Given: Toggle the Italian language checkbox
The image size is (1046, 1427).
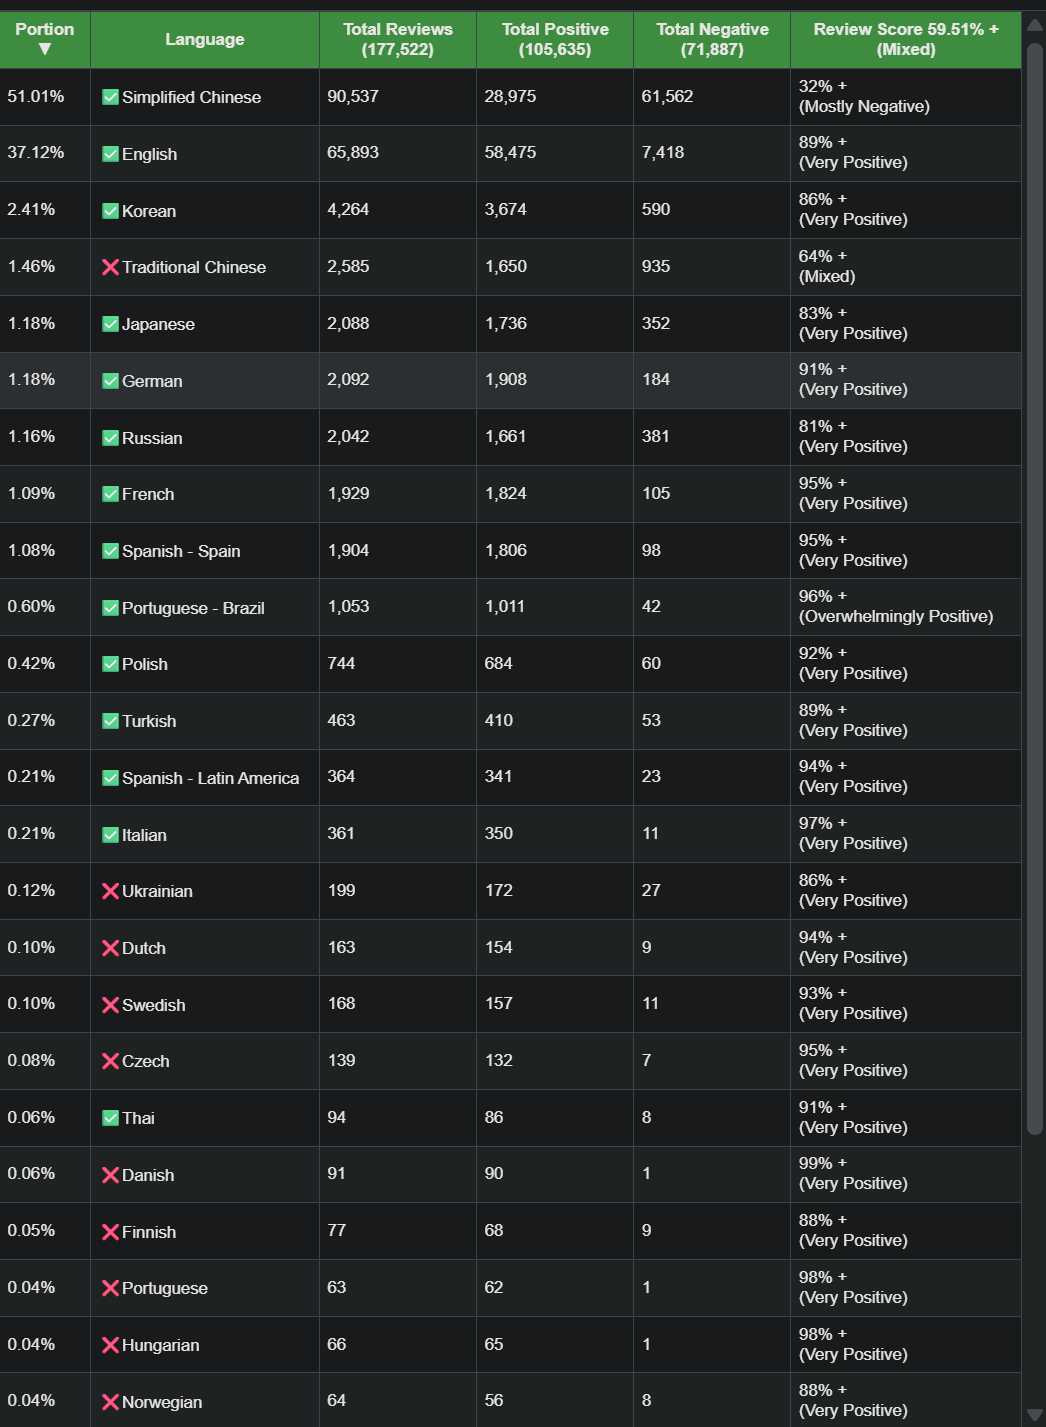Looking at the screenshot, I should 111,835.
